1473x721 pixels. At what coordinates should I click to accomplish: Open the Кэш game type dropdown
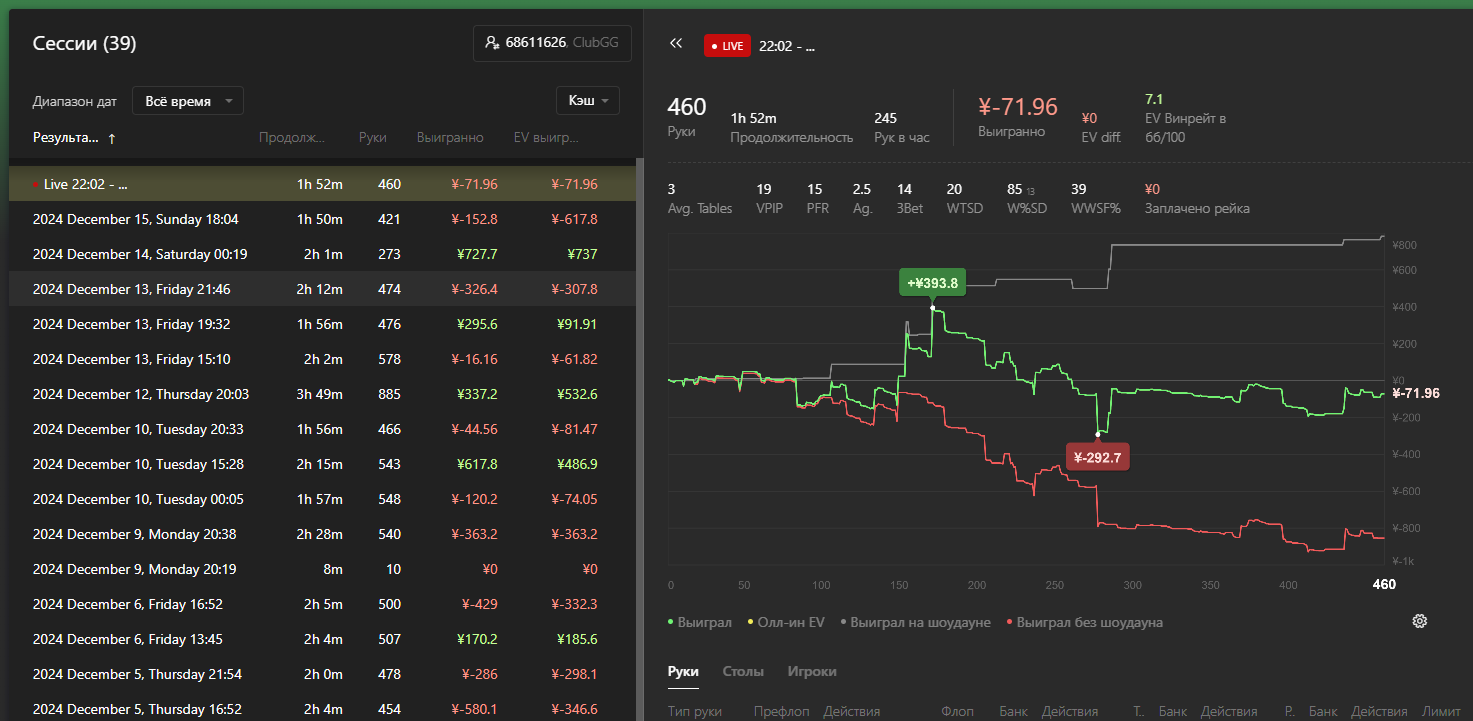588,101
